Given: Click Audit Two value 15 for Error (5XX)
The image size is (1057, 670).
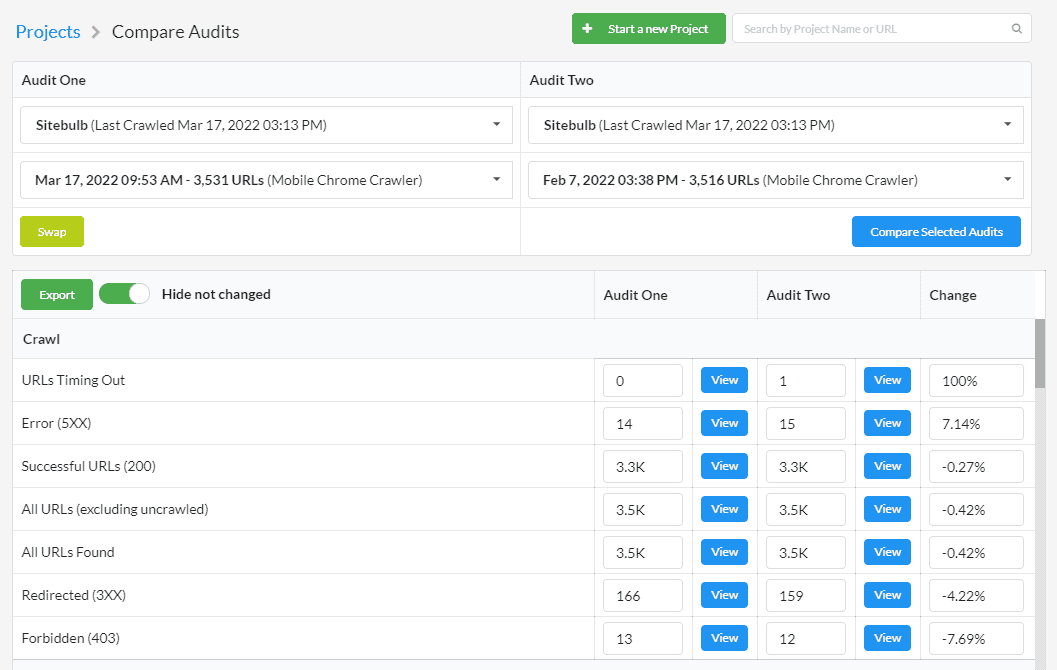Looking at the screenshot, I should 806,424.
